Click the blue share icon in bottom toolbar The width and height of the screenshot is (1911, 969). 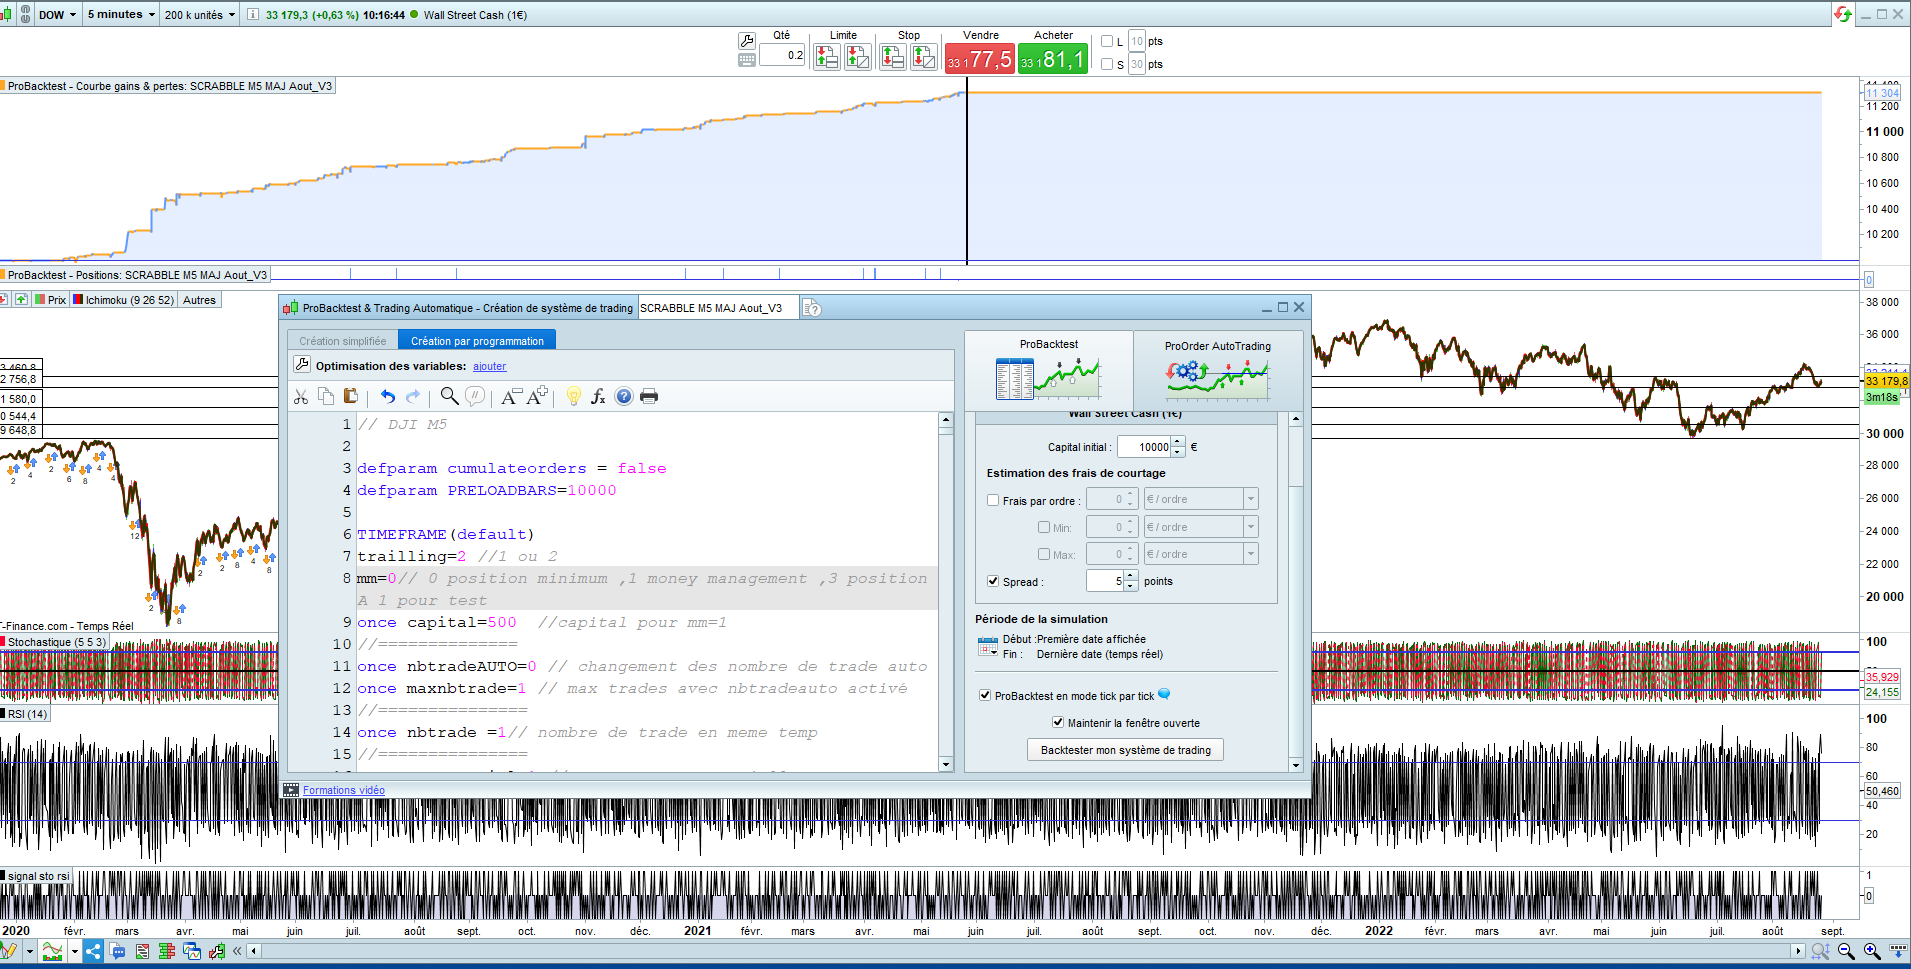pos(92,951)
